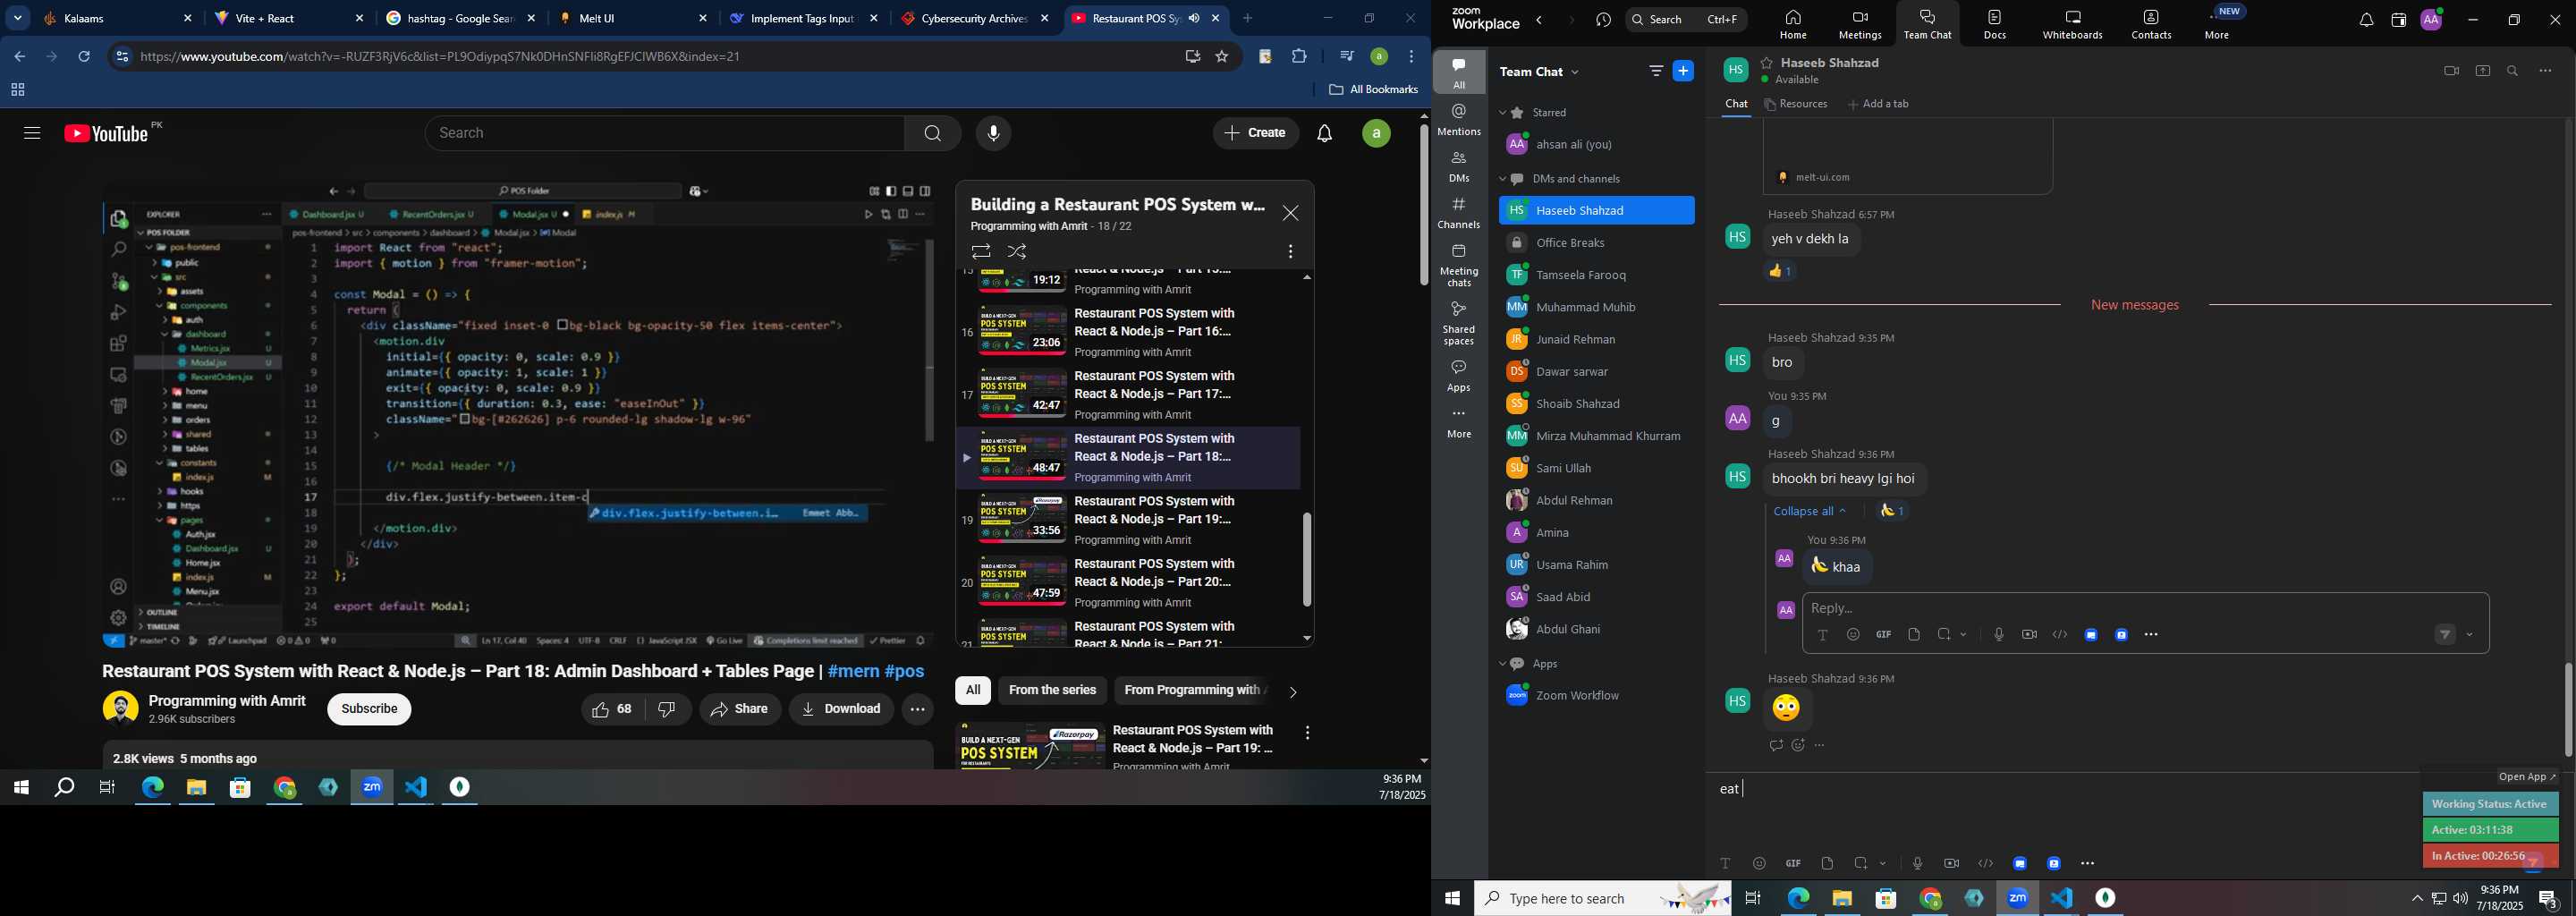Viewport: 2576px width, 916px height.
Task: Click in the Reply text field
Action: tap(2144, 609)
